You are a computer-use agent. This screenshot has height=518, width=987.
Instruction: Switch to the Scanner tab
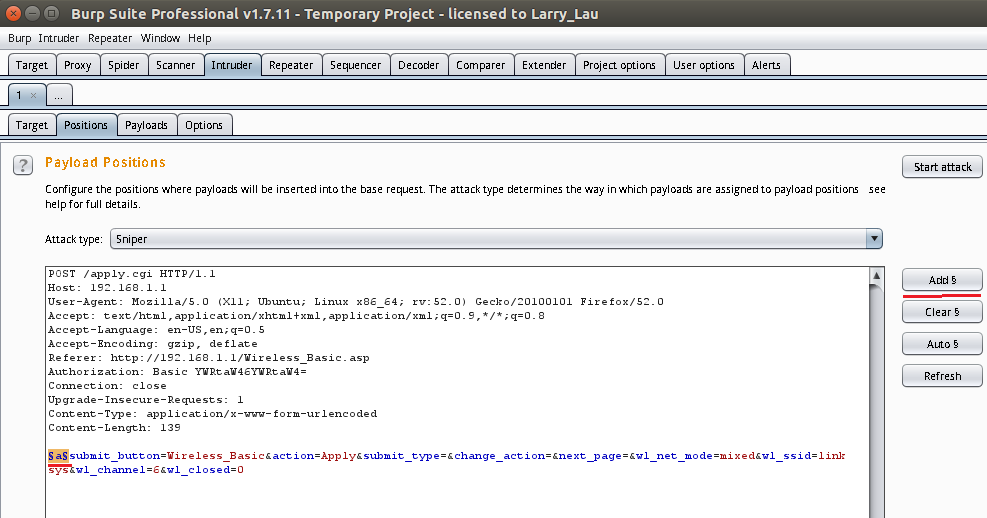coord(176,65)
